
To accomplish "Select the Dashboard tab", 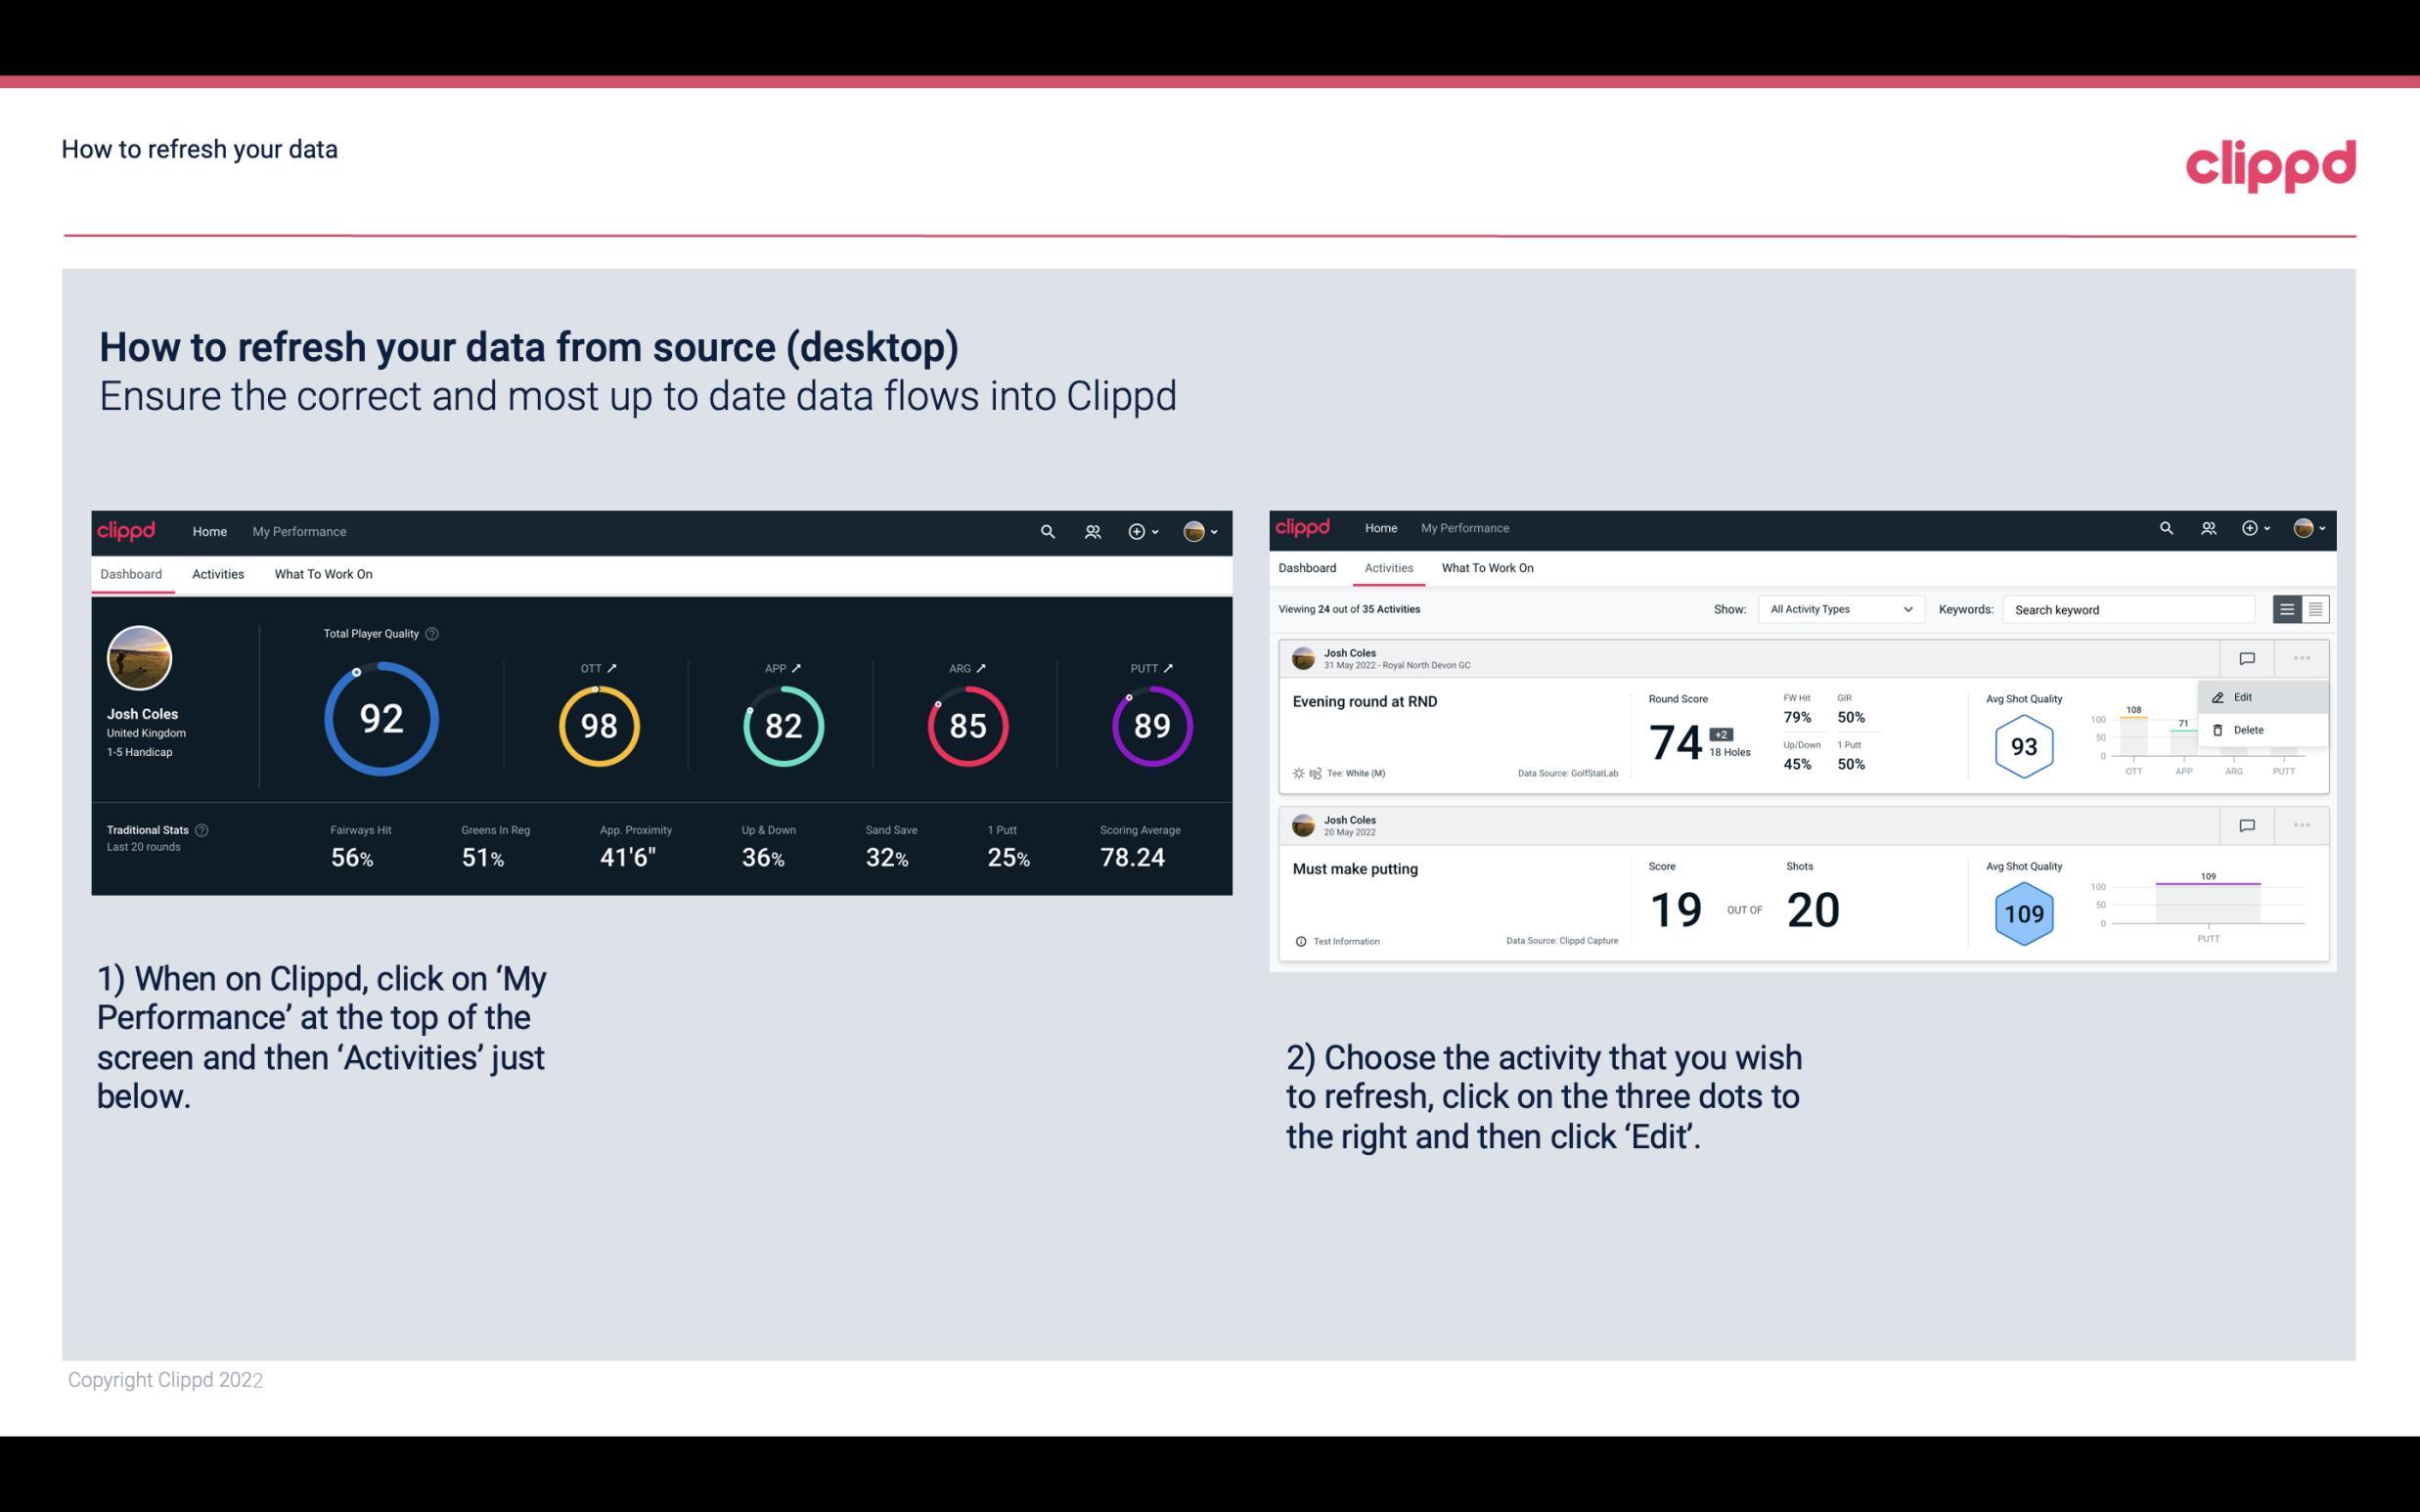I will click(x=132, y=573).
